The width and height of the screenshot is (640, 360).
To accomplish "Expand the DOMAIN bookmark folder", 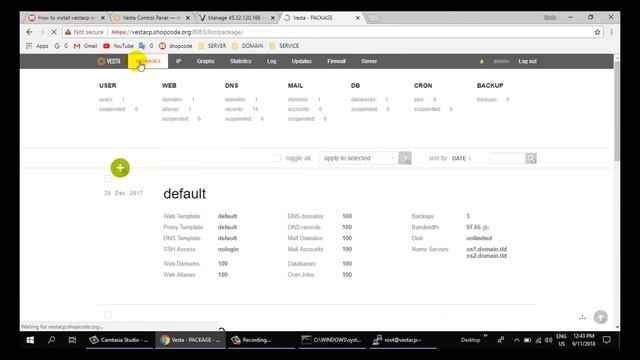I will pos(247,46).
